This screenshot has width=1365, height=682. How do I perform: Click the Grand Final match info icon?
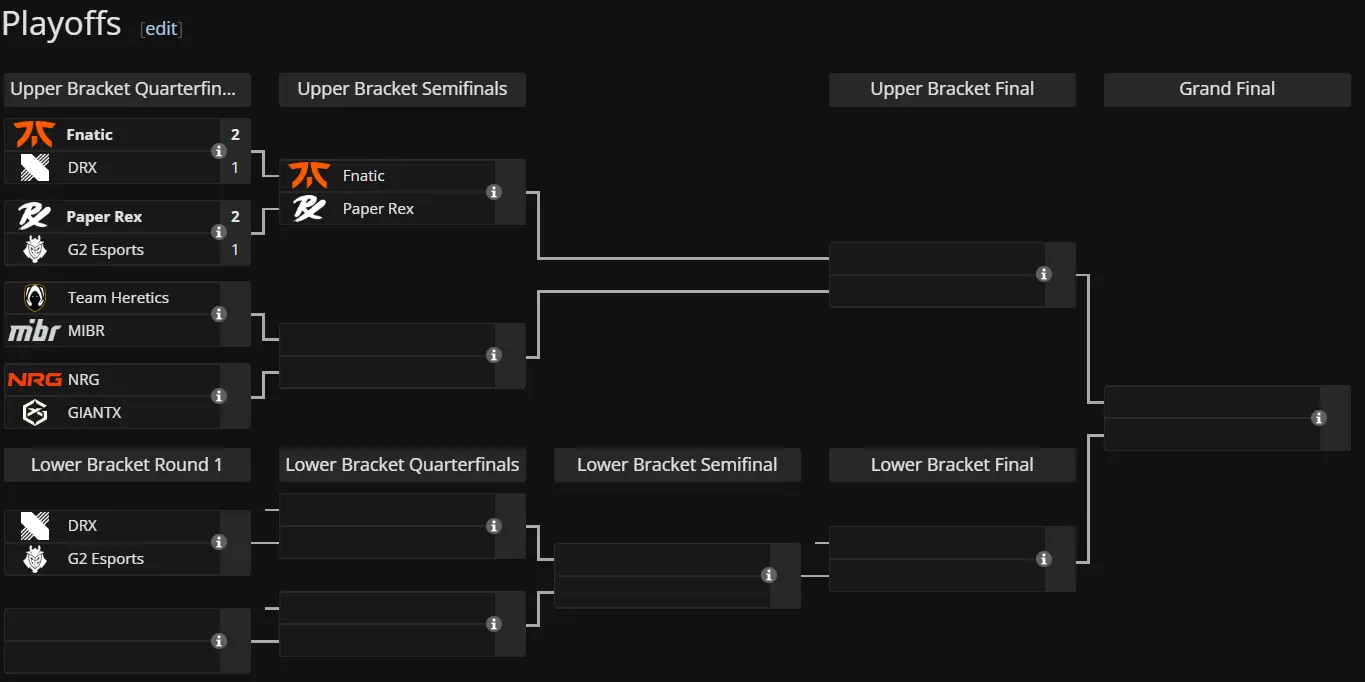tap(1319, 418)
